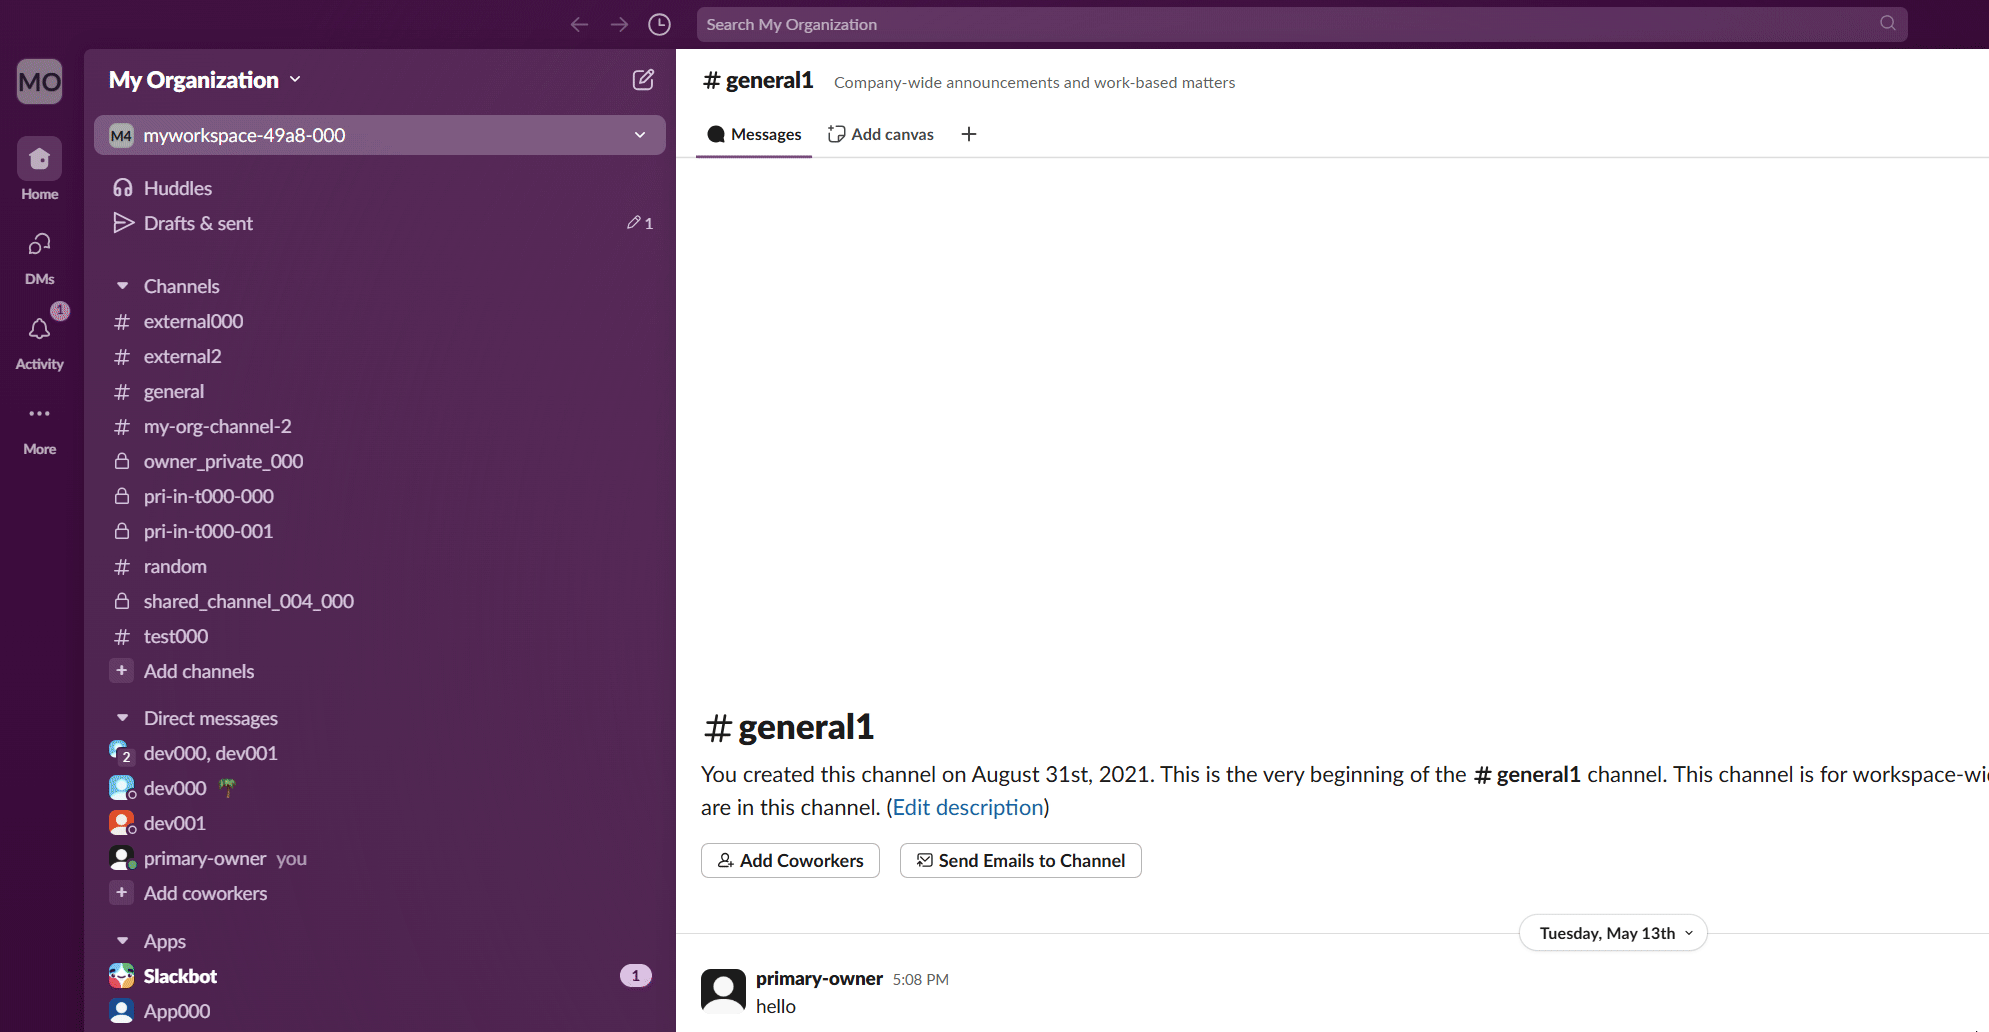Compose a new message with pencil icon
1989x1032 pixels.
pos(643,80)
